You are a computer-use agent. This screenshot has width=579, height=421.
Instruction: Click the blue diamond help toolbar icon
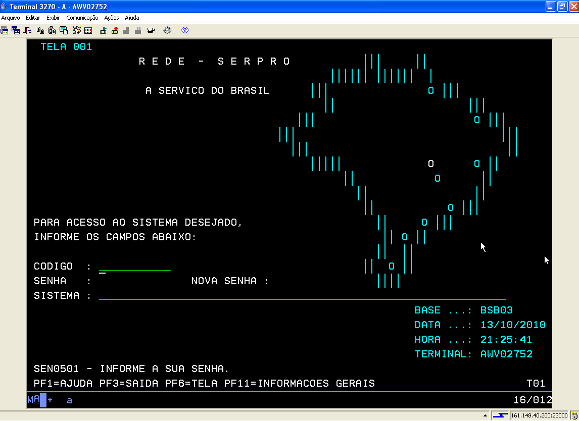point(185,30)
